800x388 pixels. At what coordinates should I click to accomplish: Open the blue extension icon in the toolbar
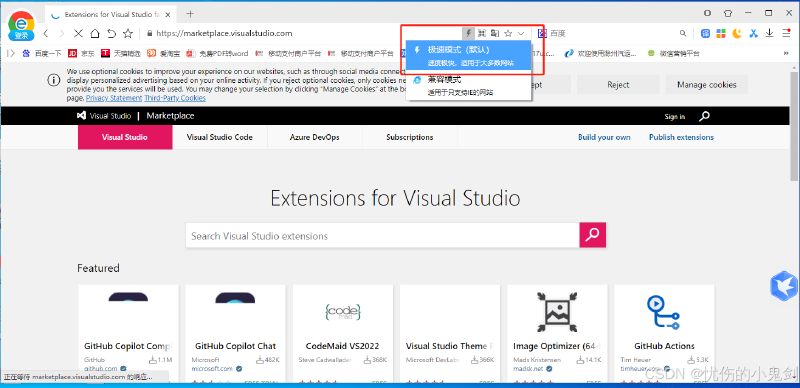coord(706,33)
